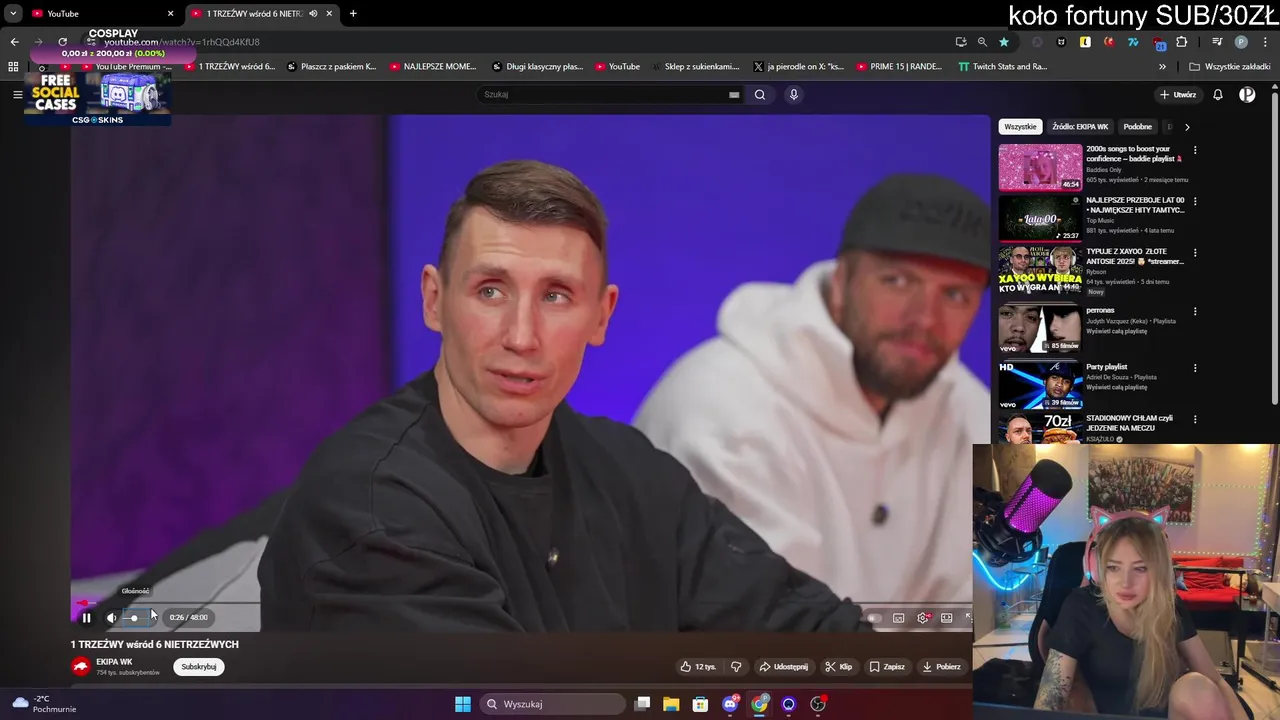Open a new browser tab with plus
1280x720 pixels.
point(353,14)
